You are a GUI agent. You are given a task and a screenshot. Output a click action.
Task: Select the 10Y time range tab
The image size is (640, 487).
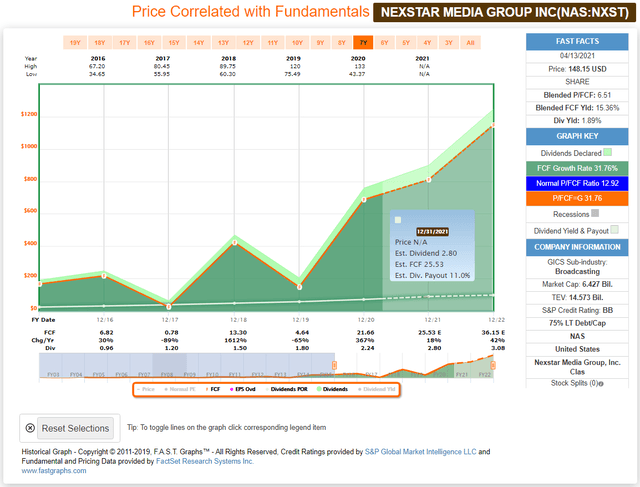pyautogui.click(x=298, y=42)
